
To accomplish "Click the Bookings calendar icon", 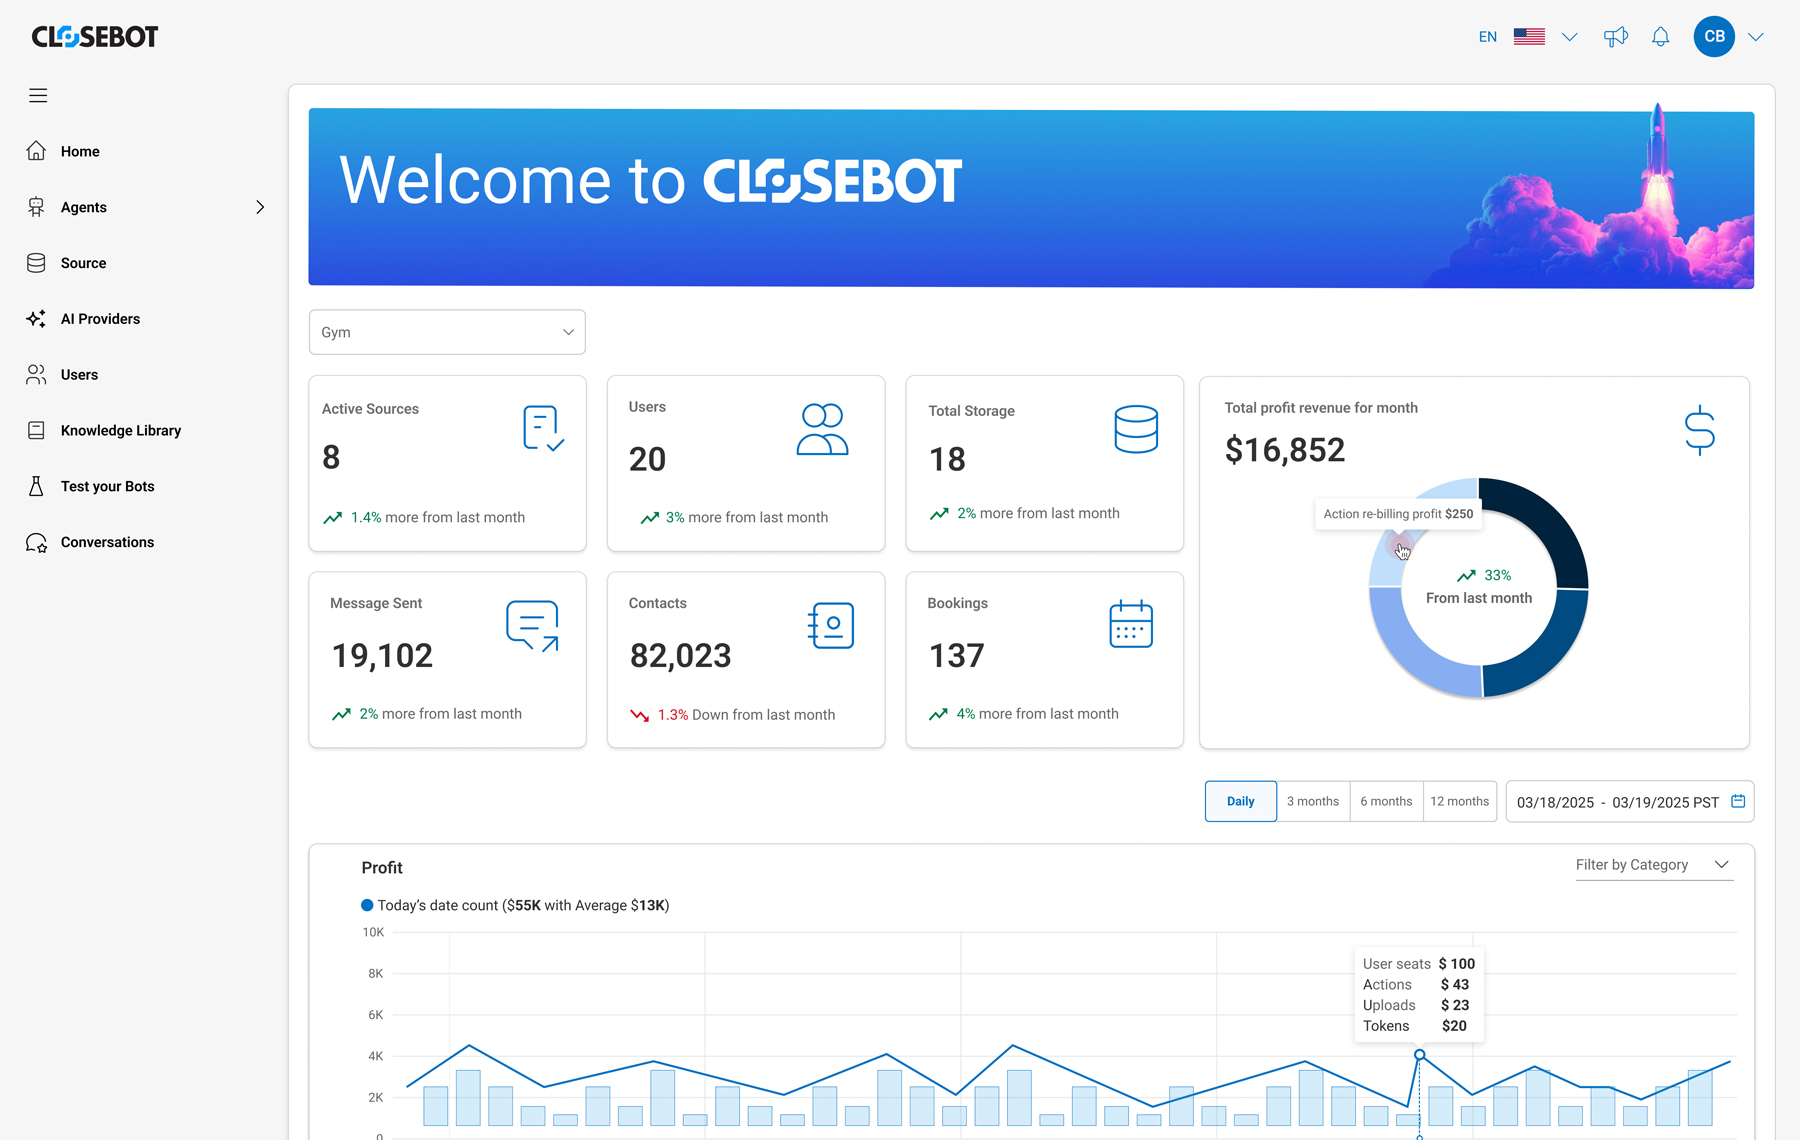I will (1130, 624).
